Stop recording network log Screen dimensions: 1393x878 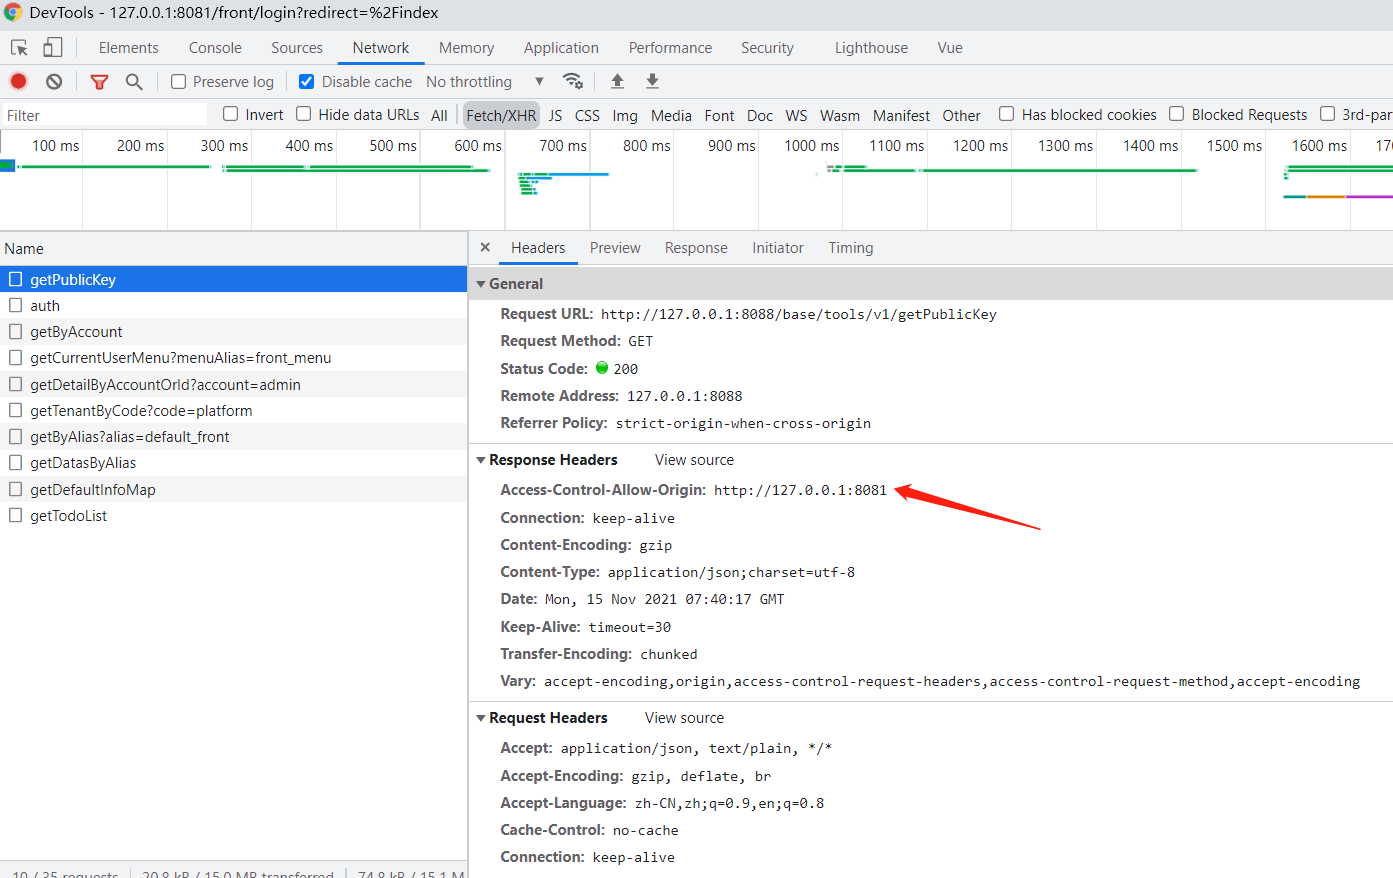(18, 82)
